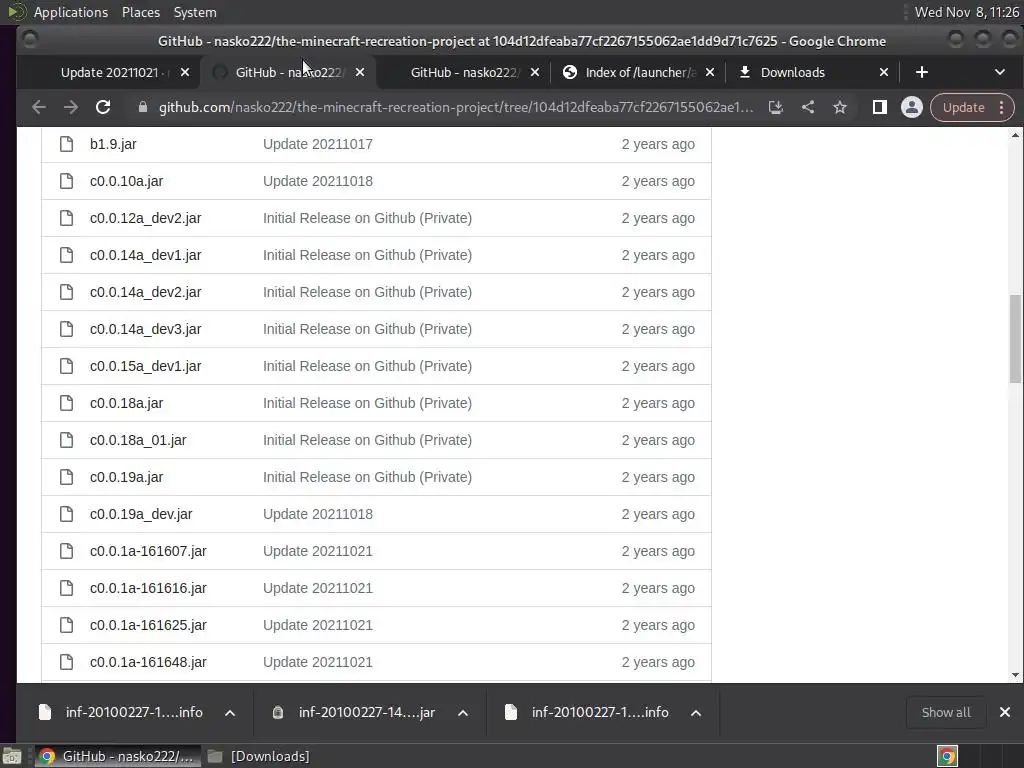Image resolution: width=1024 pixels, height=768 pixels.
Task: Click the file icon for c0.0.14a_dev2.jar
Action: pyautogui.click(x=67, y=292)
